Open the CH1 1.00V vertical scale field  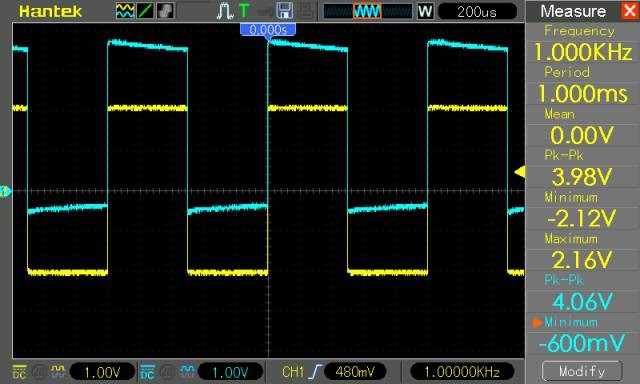[x=102, y=372]
